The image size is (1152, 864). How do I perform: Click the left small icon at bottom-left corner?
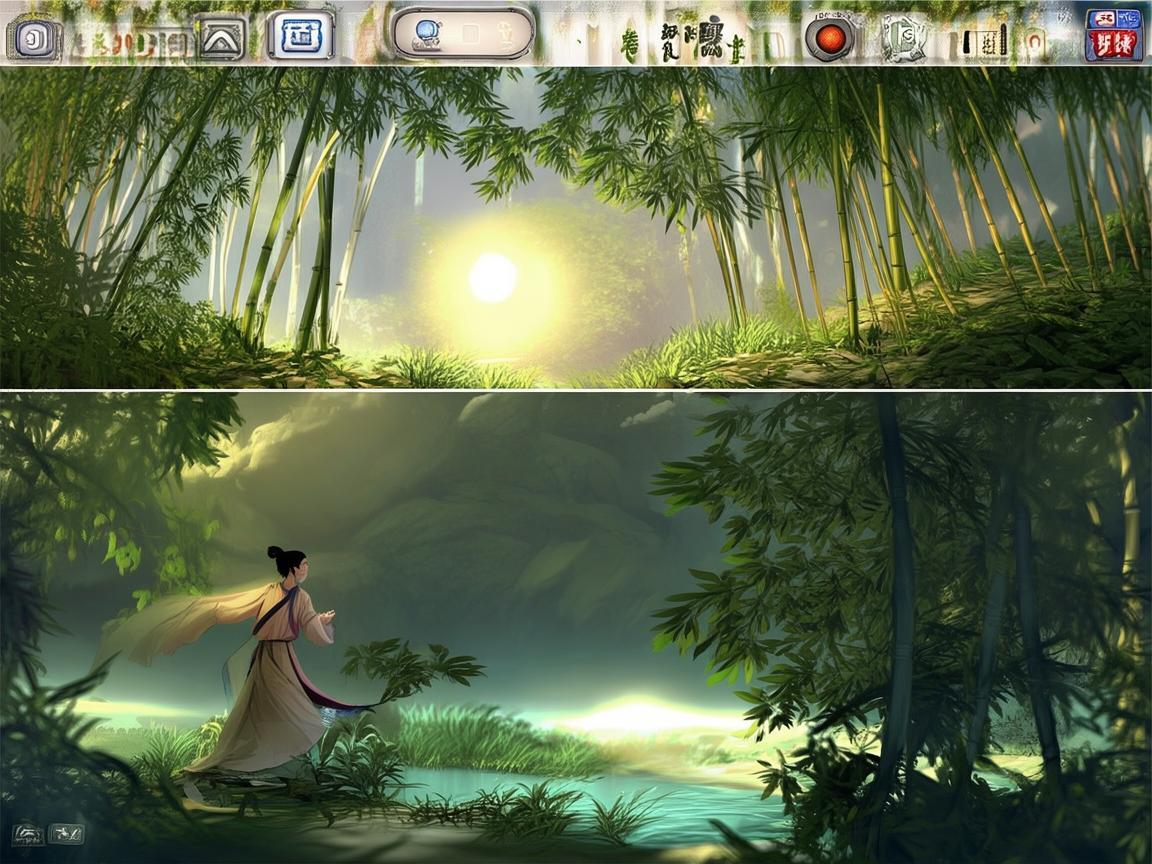tap(28, 834)
